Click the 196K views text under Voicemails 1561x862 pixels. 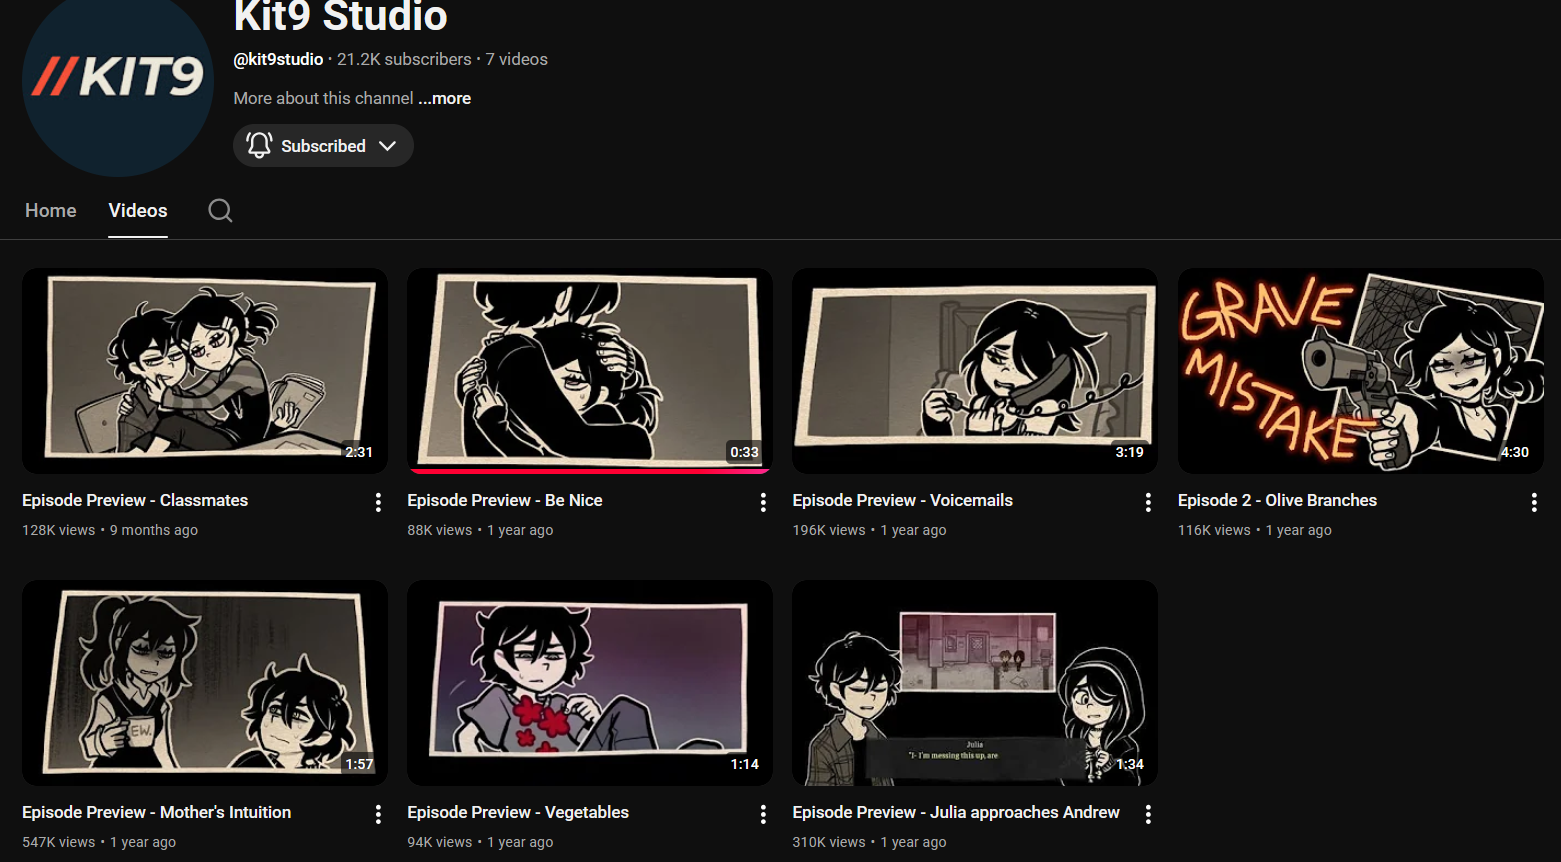(829, 530)
